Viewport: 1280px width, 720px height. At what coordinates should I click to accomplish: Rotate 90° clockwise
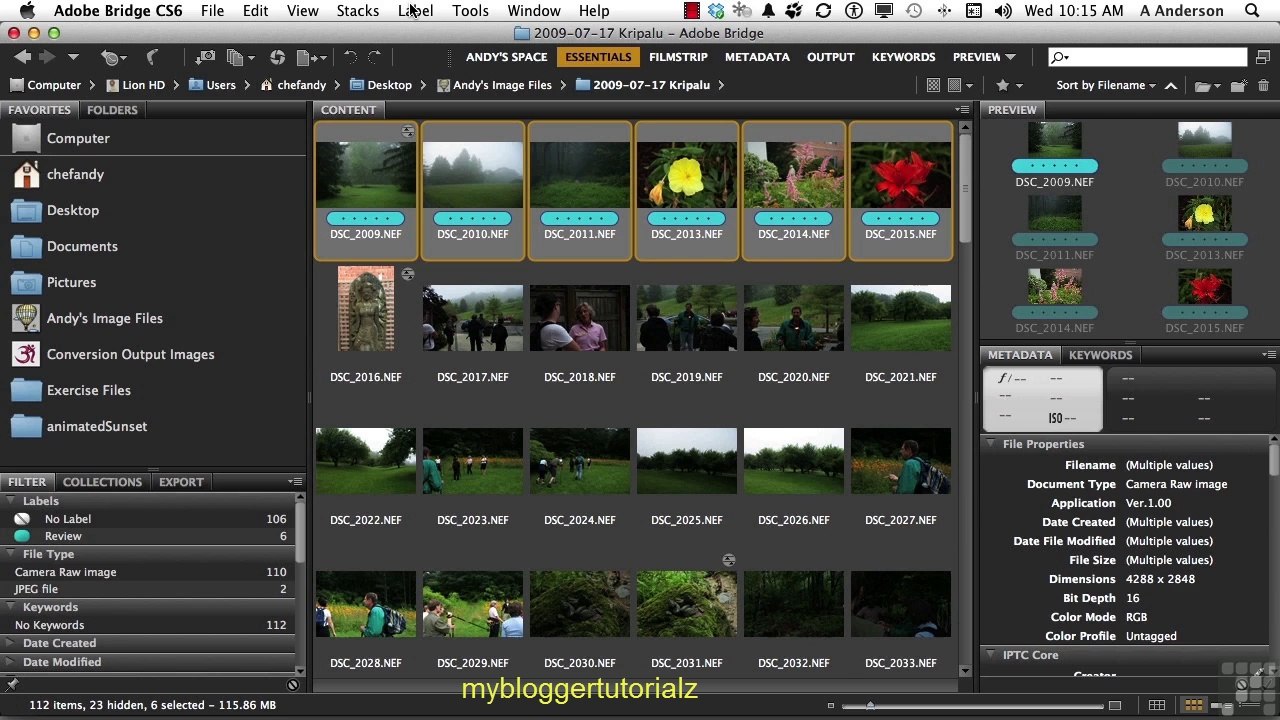[375, 58]
